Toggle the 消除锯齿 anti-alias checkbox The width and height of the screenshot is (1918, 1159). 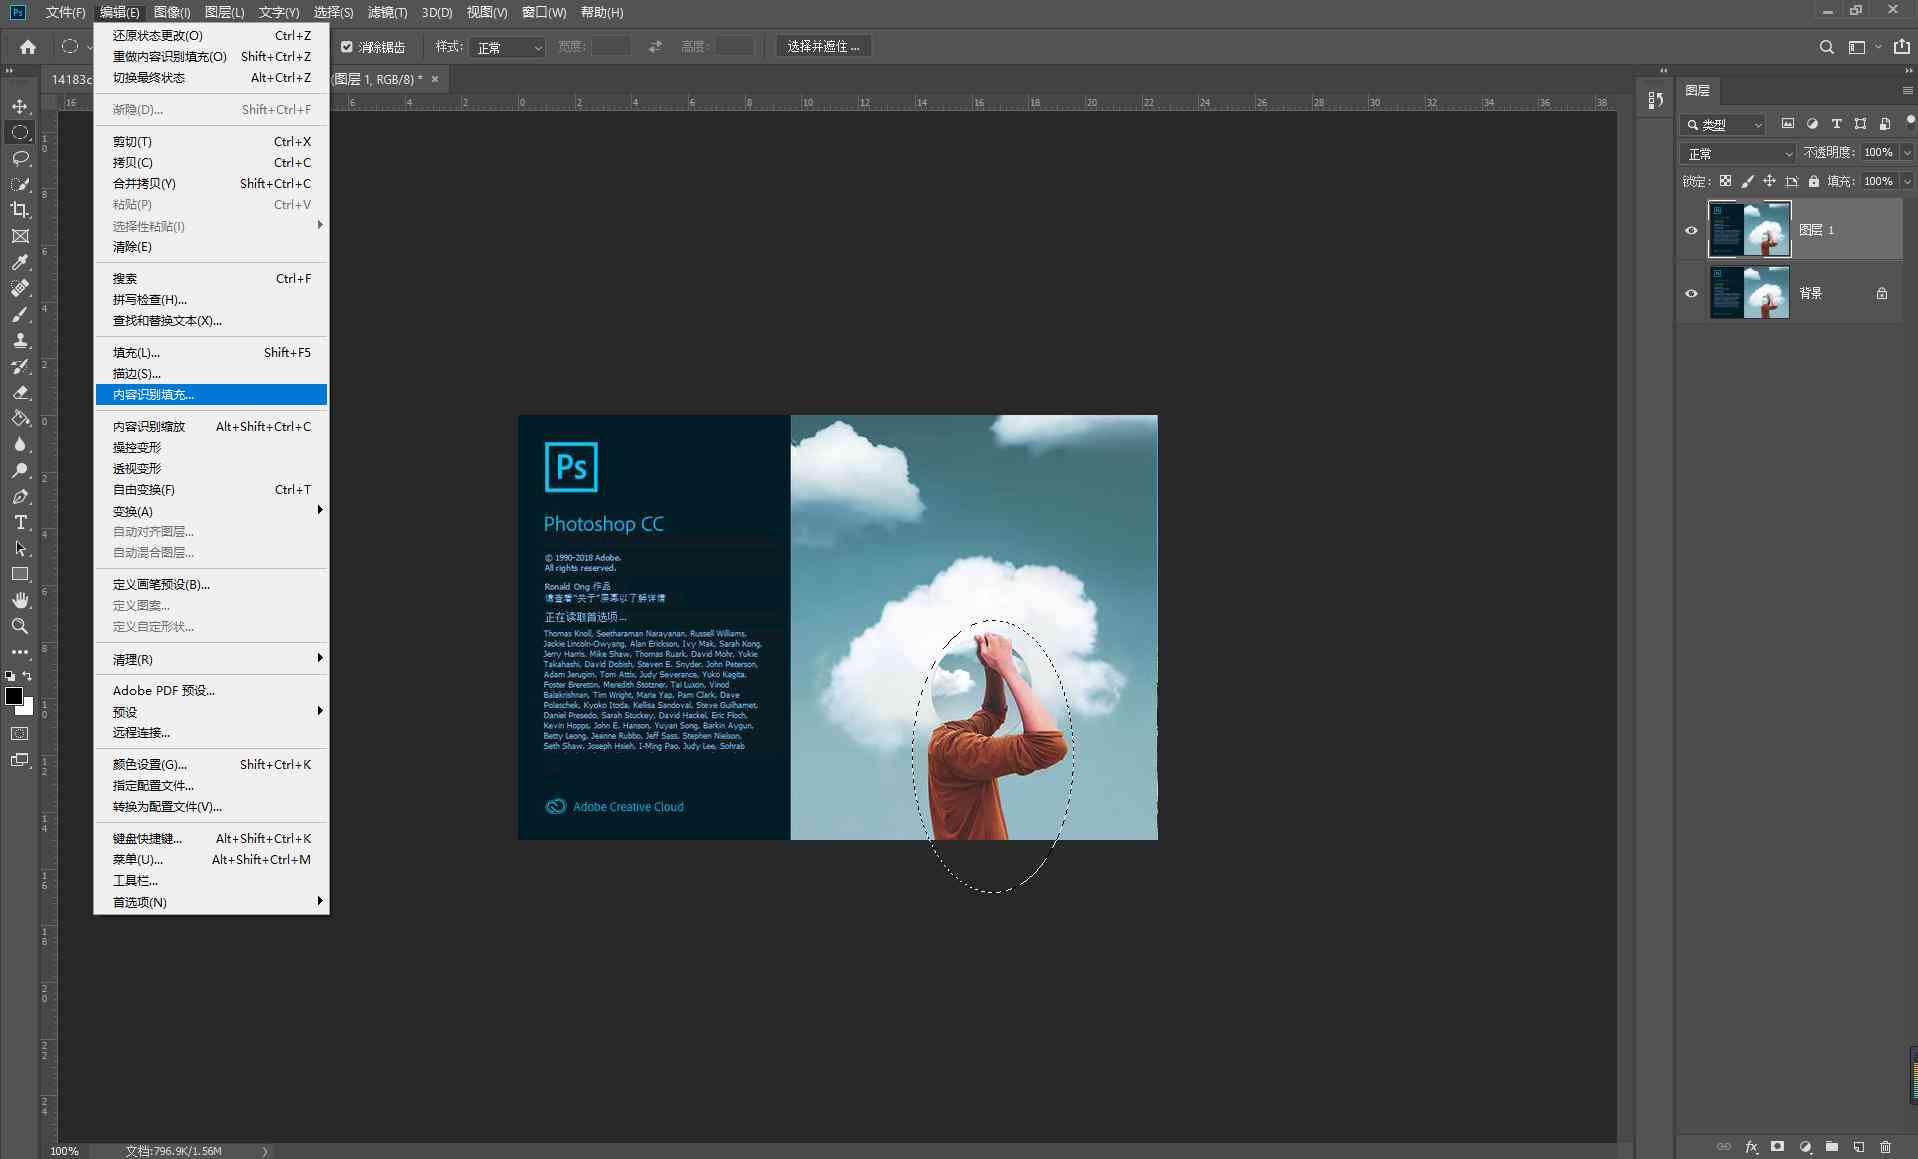tap(347, 47)
